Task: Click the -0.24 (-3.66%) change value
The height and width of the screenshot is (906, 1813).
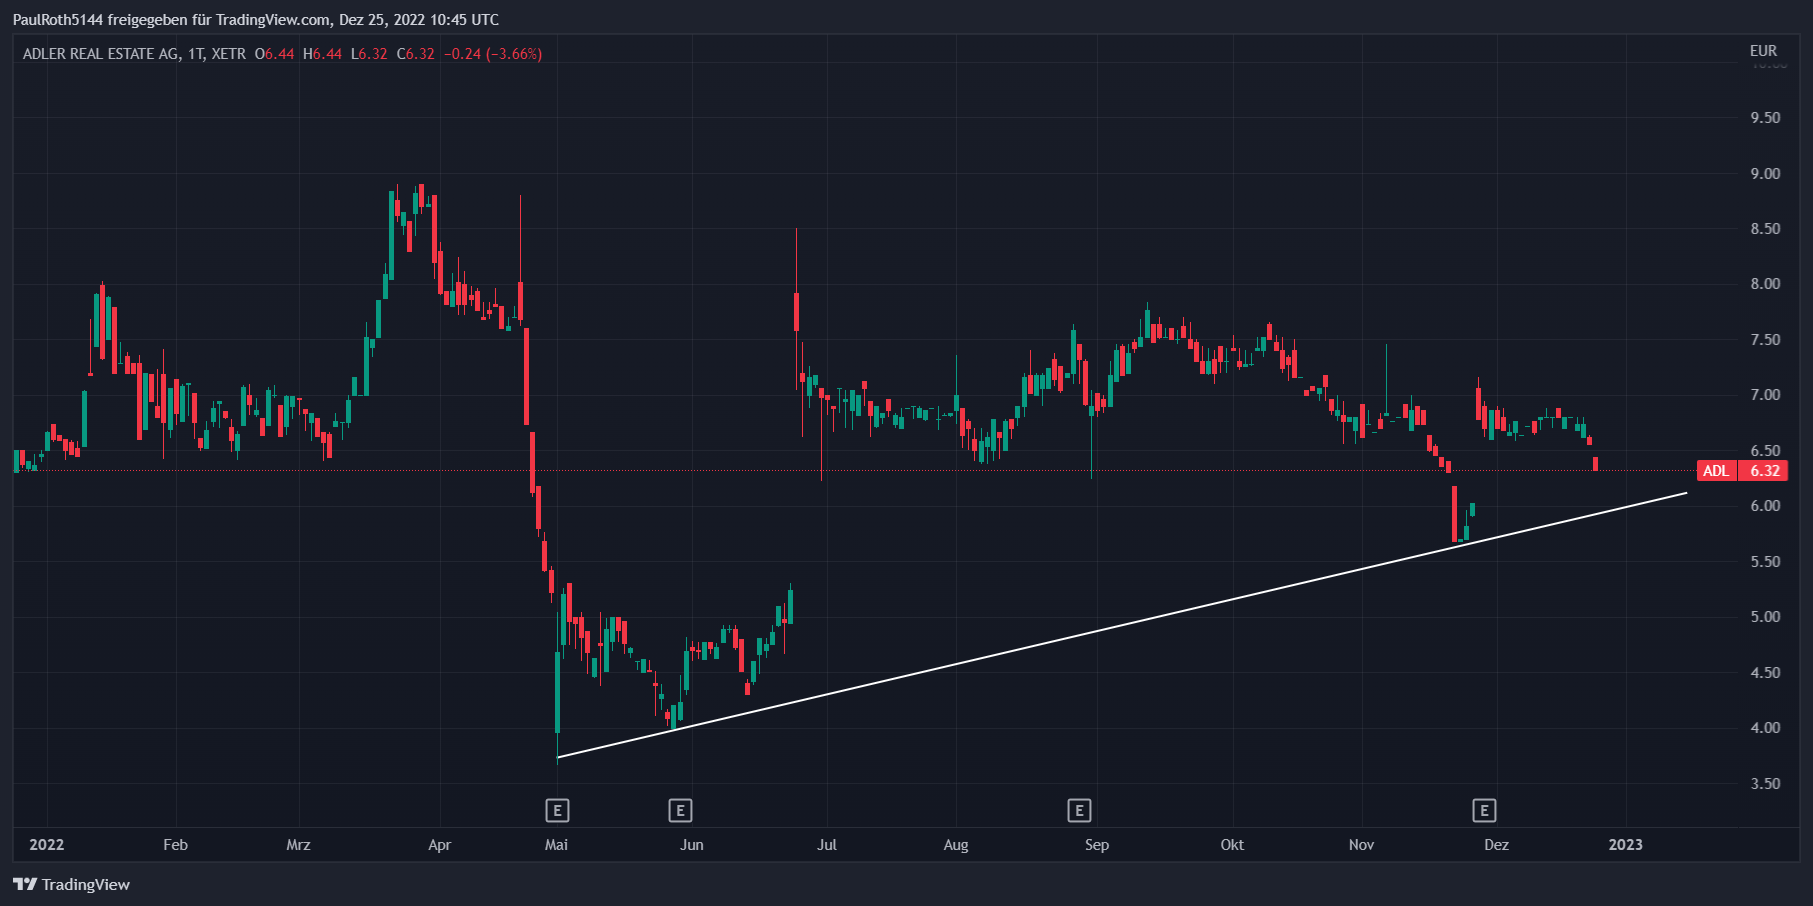Action: tap(493, 54)
